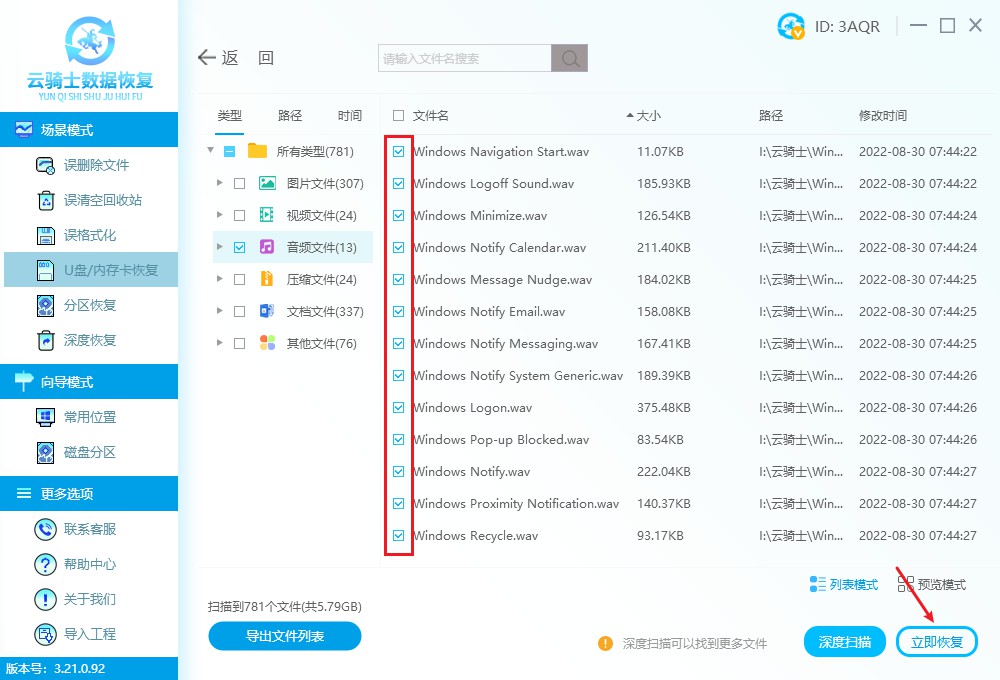Toggle the select-all checkbox beside 文件名
The image size is (1000, 680).
[x=397, y=115]
